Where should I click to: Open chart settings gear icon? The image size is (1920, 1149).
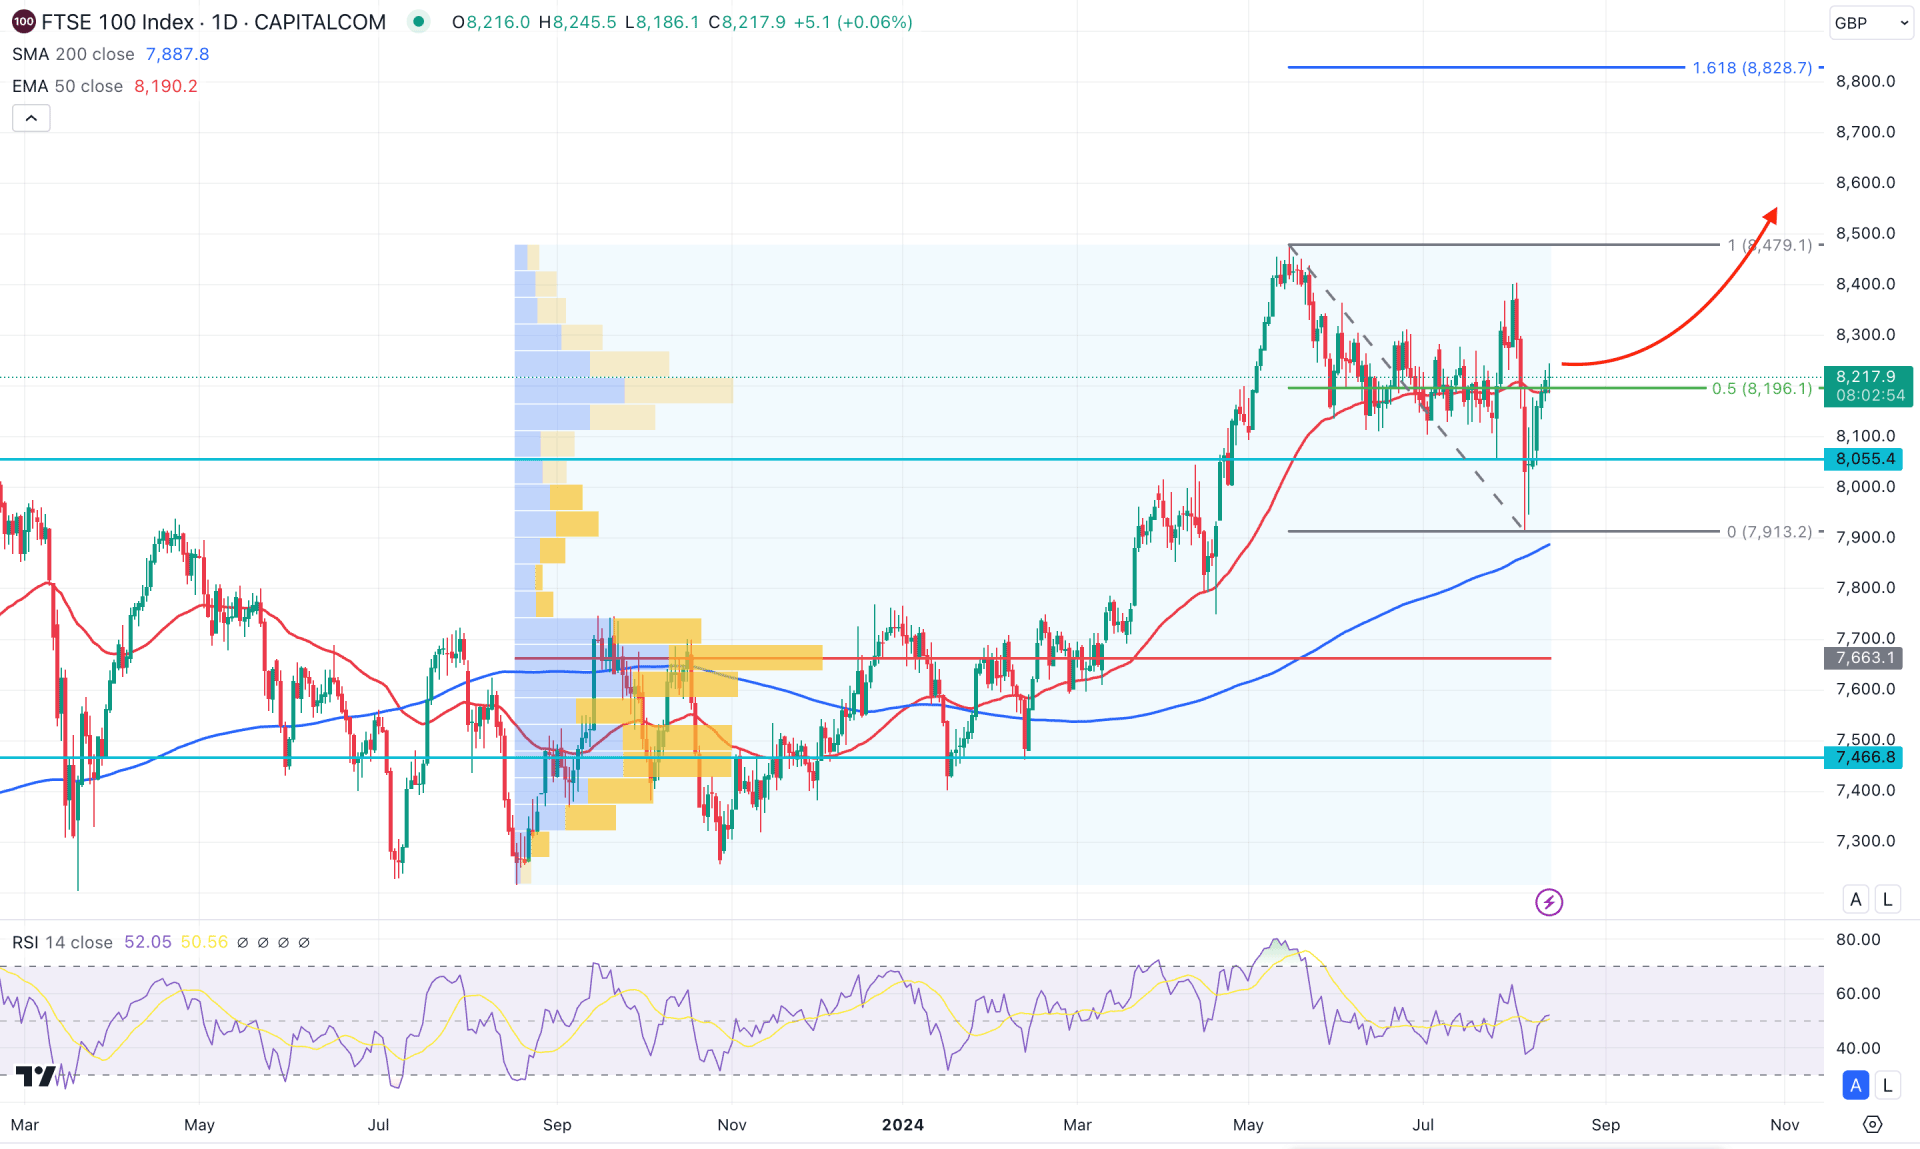point(1873,1125)
